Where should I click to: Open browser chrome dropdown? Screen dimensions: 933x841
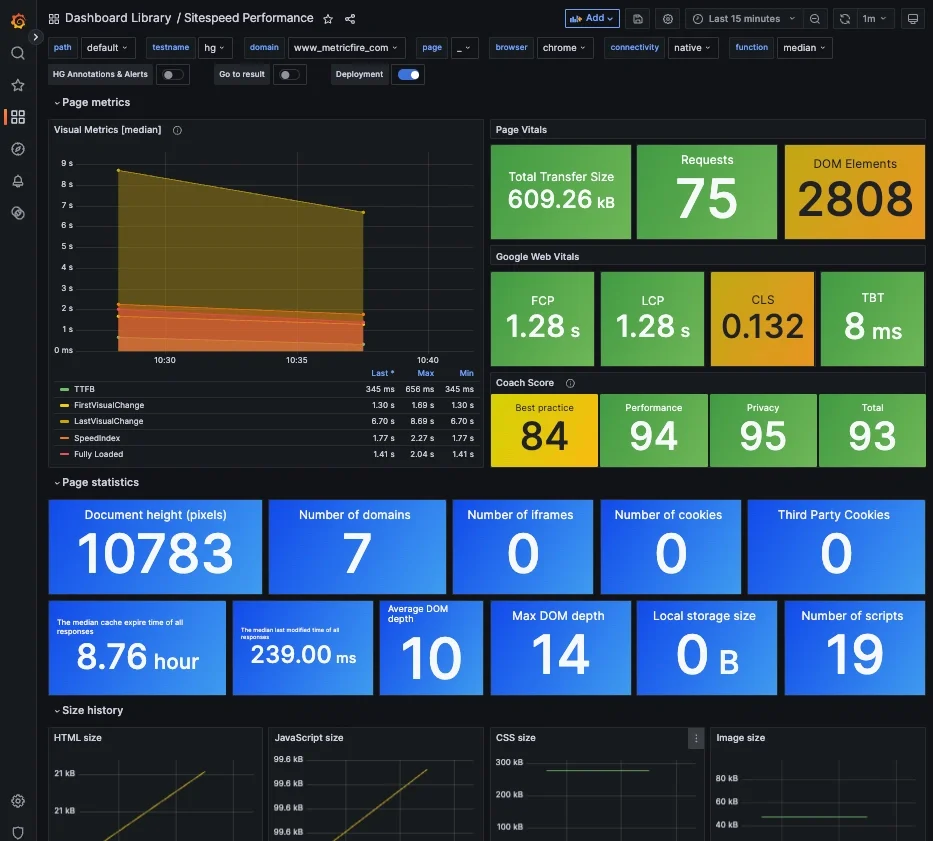pyautogui.click(x=565, y=48)
